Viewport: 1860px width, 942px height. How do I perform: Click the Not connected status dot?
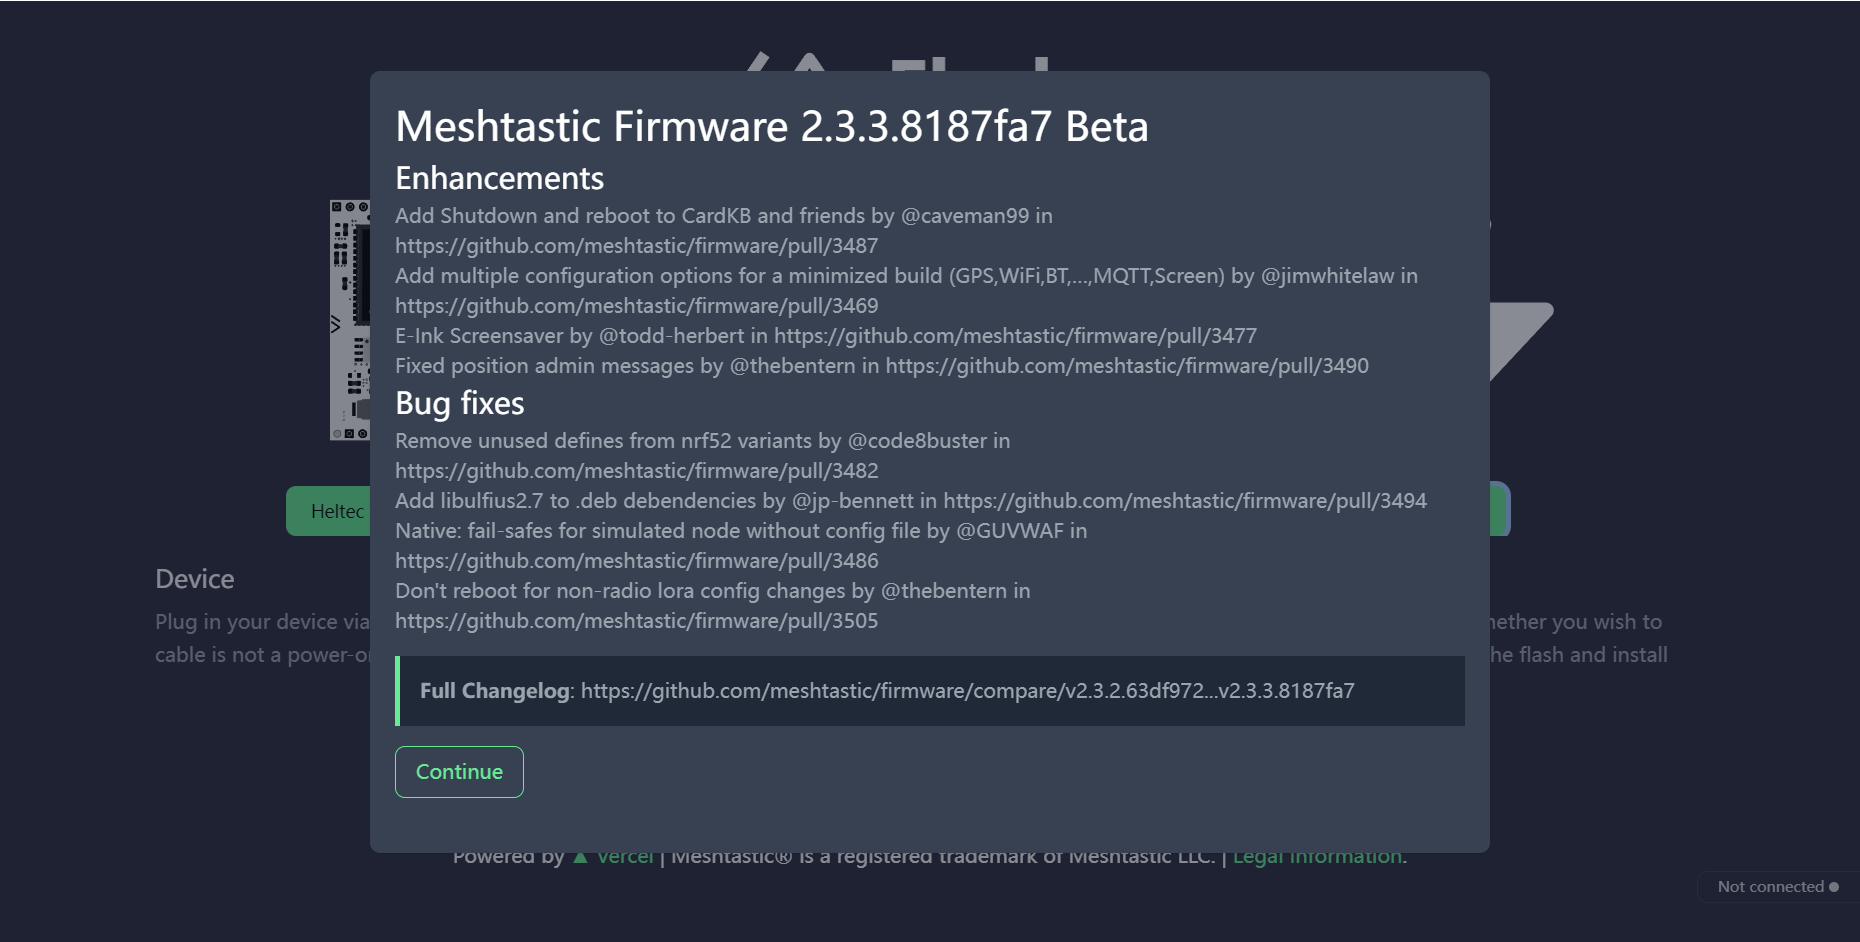click(x=1834, y=887)
